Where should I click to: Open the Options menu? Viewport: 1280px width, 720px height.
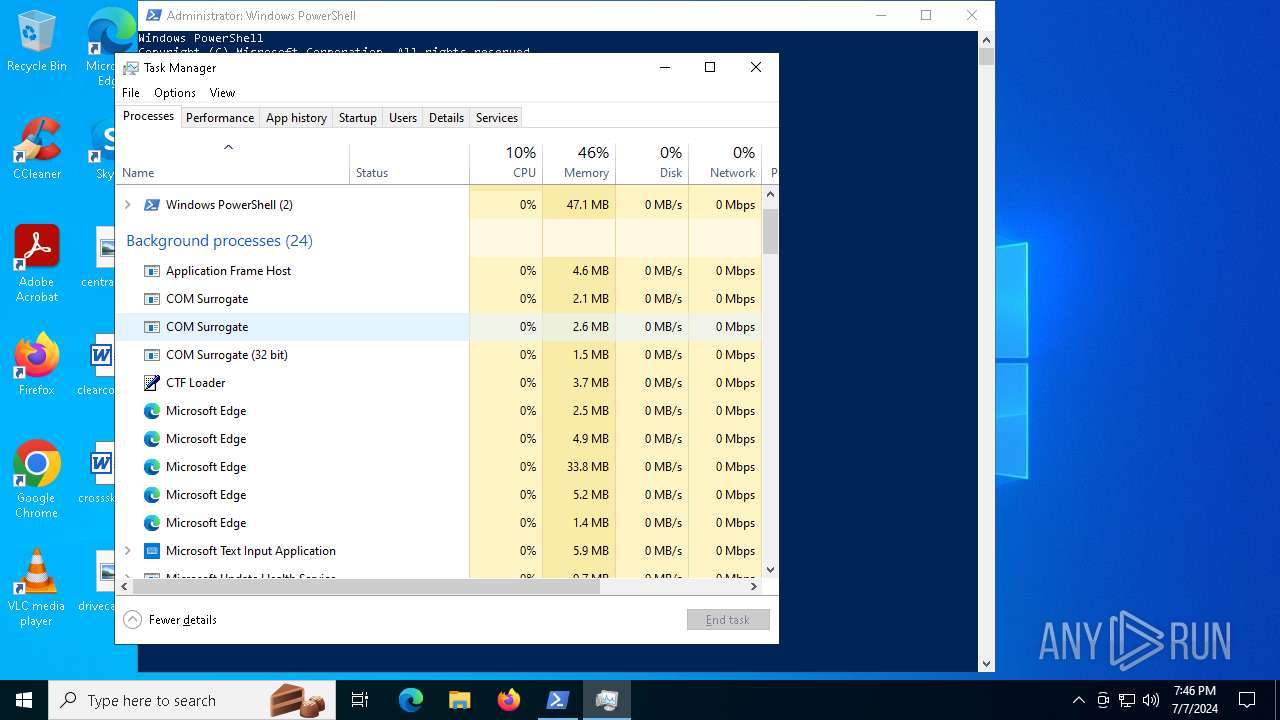(175, 93)
